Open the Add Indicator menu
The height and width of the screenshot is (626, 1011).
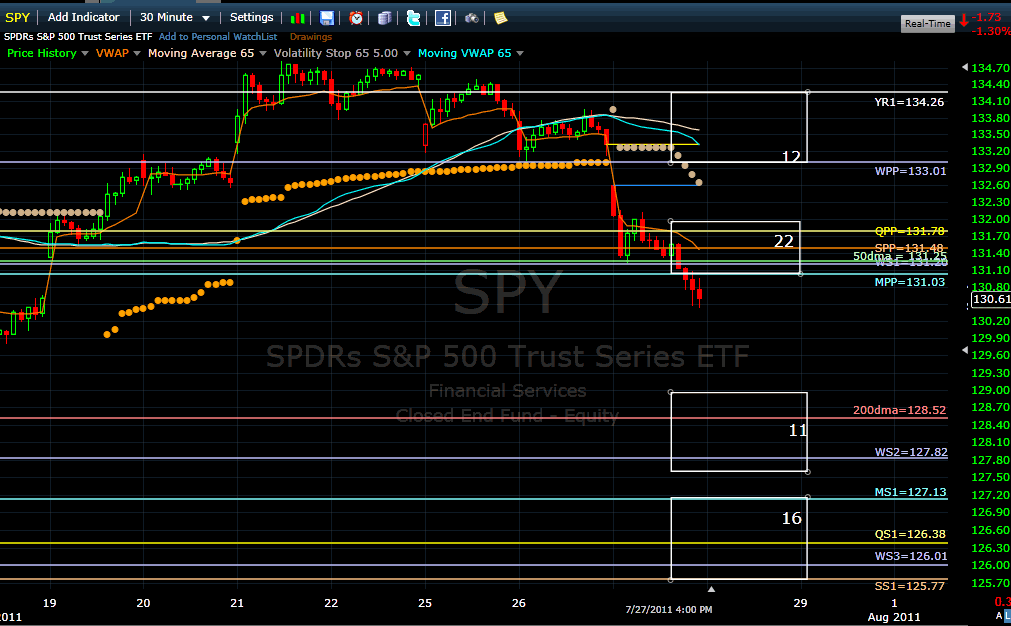pyautogui.click(x=84, y=17)
